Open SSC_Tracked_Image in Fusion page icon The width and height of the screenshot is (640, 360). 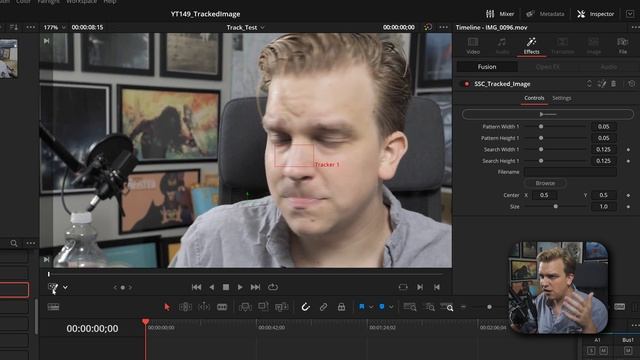602,84
